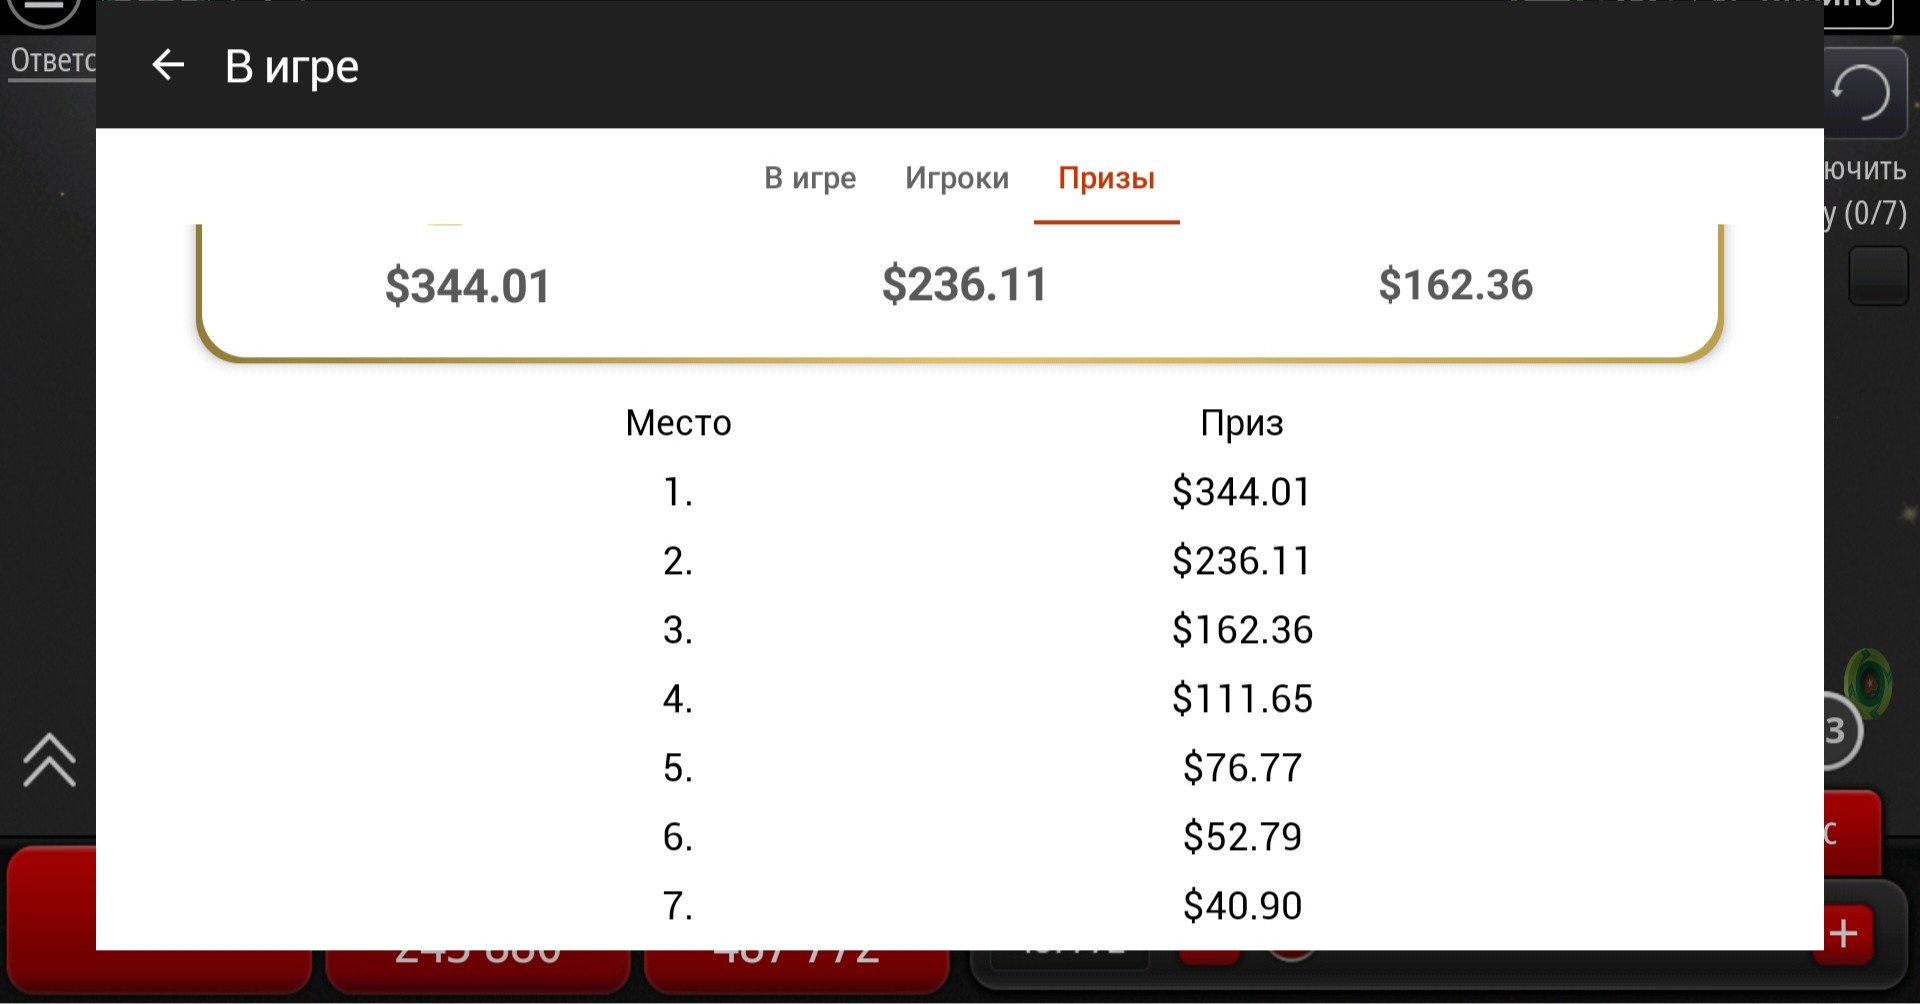Tap the green poker chip icon

pos(1869,683)
